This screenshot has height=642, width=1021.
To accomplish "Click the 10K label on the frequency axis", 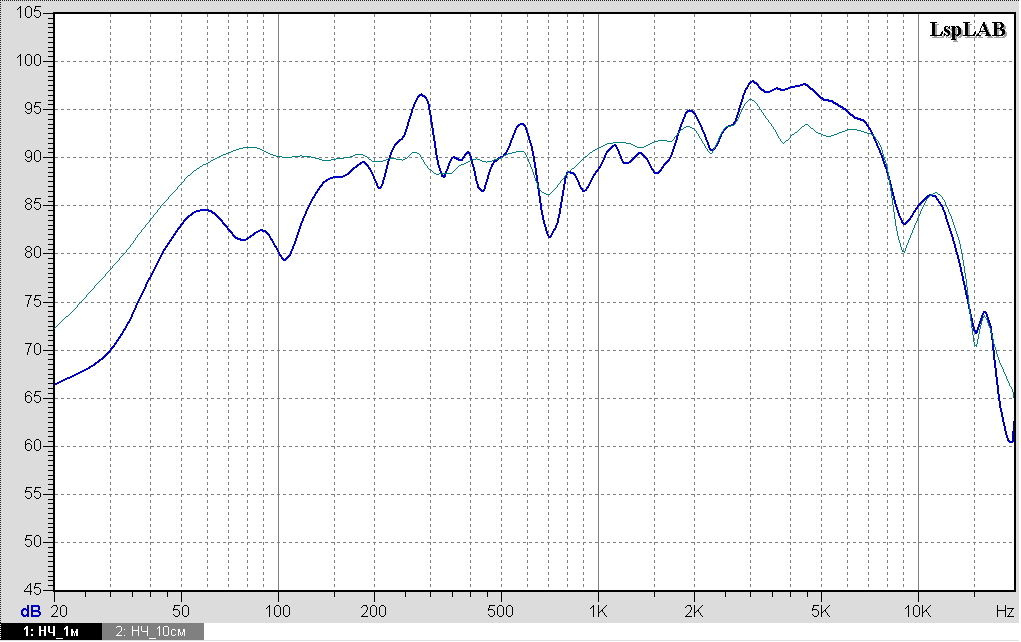I will [917, 609].
